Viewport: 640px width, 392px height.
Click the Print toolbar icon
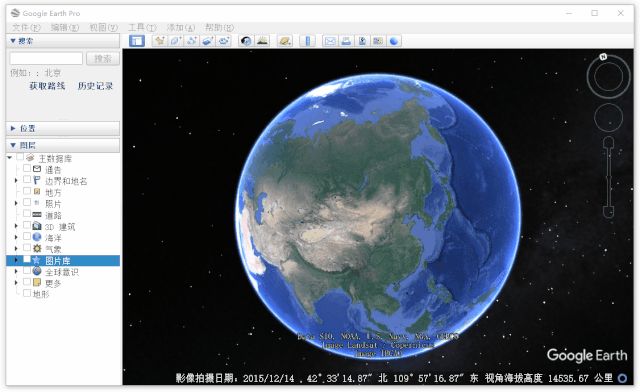click(x=346, y=41)
